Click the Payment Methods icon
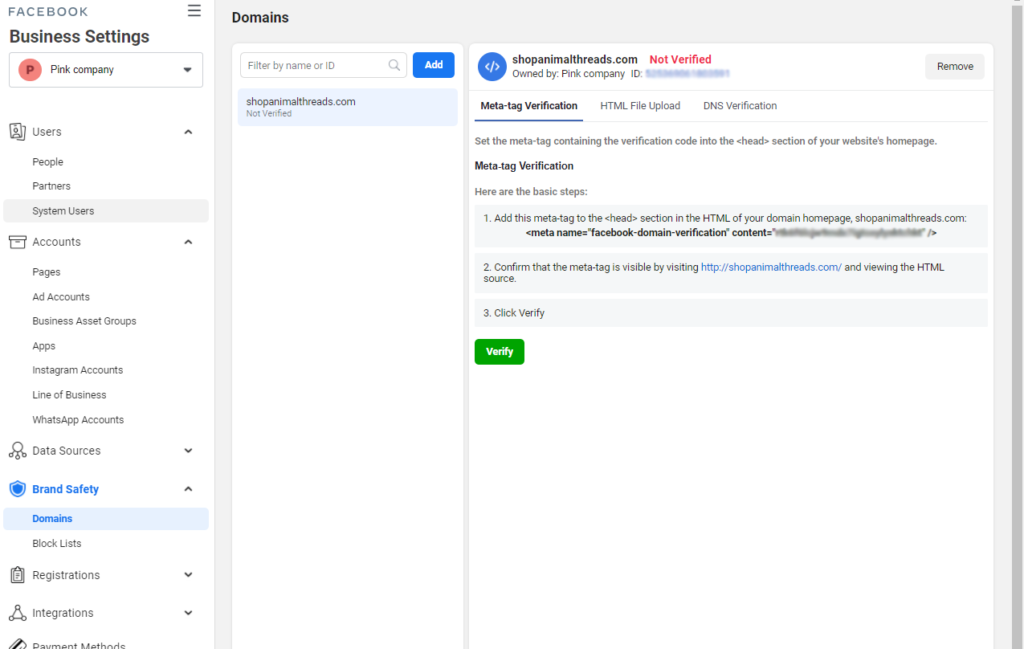Image resolution: width=1024 pixels, height=649 pixels. click(18, 644)
